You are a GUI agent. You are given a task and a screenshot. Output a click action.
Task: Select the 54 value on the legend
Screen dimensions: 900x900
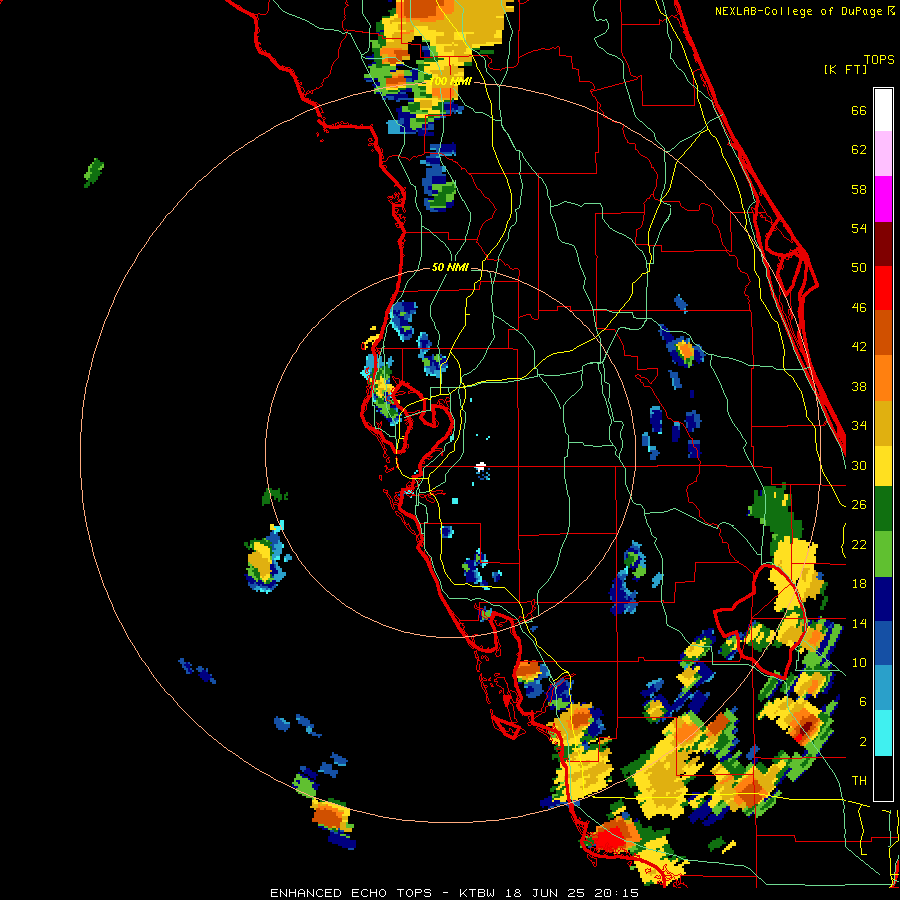[x=859, y=228]
